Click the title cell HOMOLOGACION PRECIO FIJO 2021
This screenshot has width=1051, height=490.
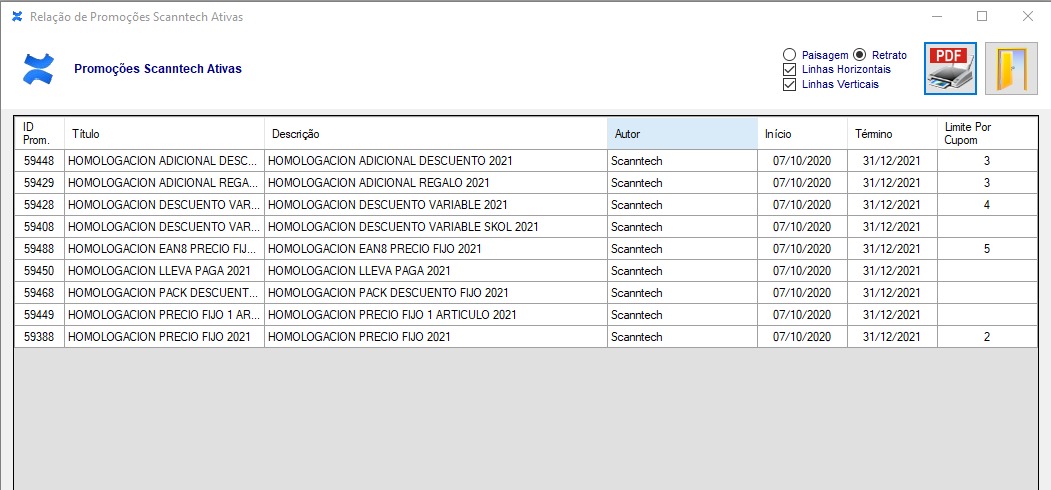point(164,336)
